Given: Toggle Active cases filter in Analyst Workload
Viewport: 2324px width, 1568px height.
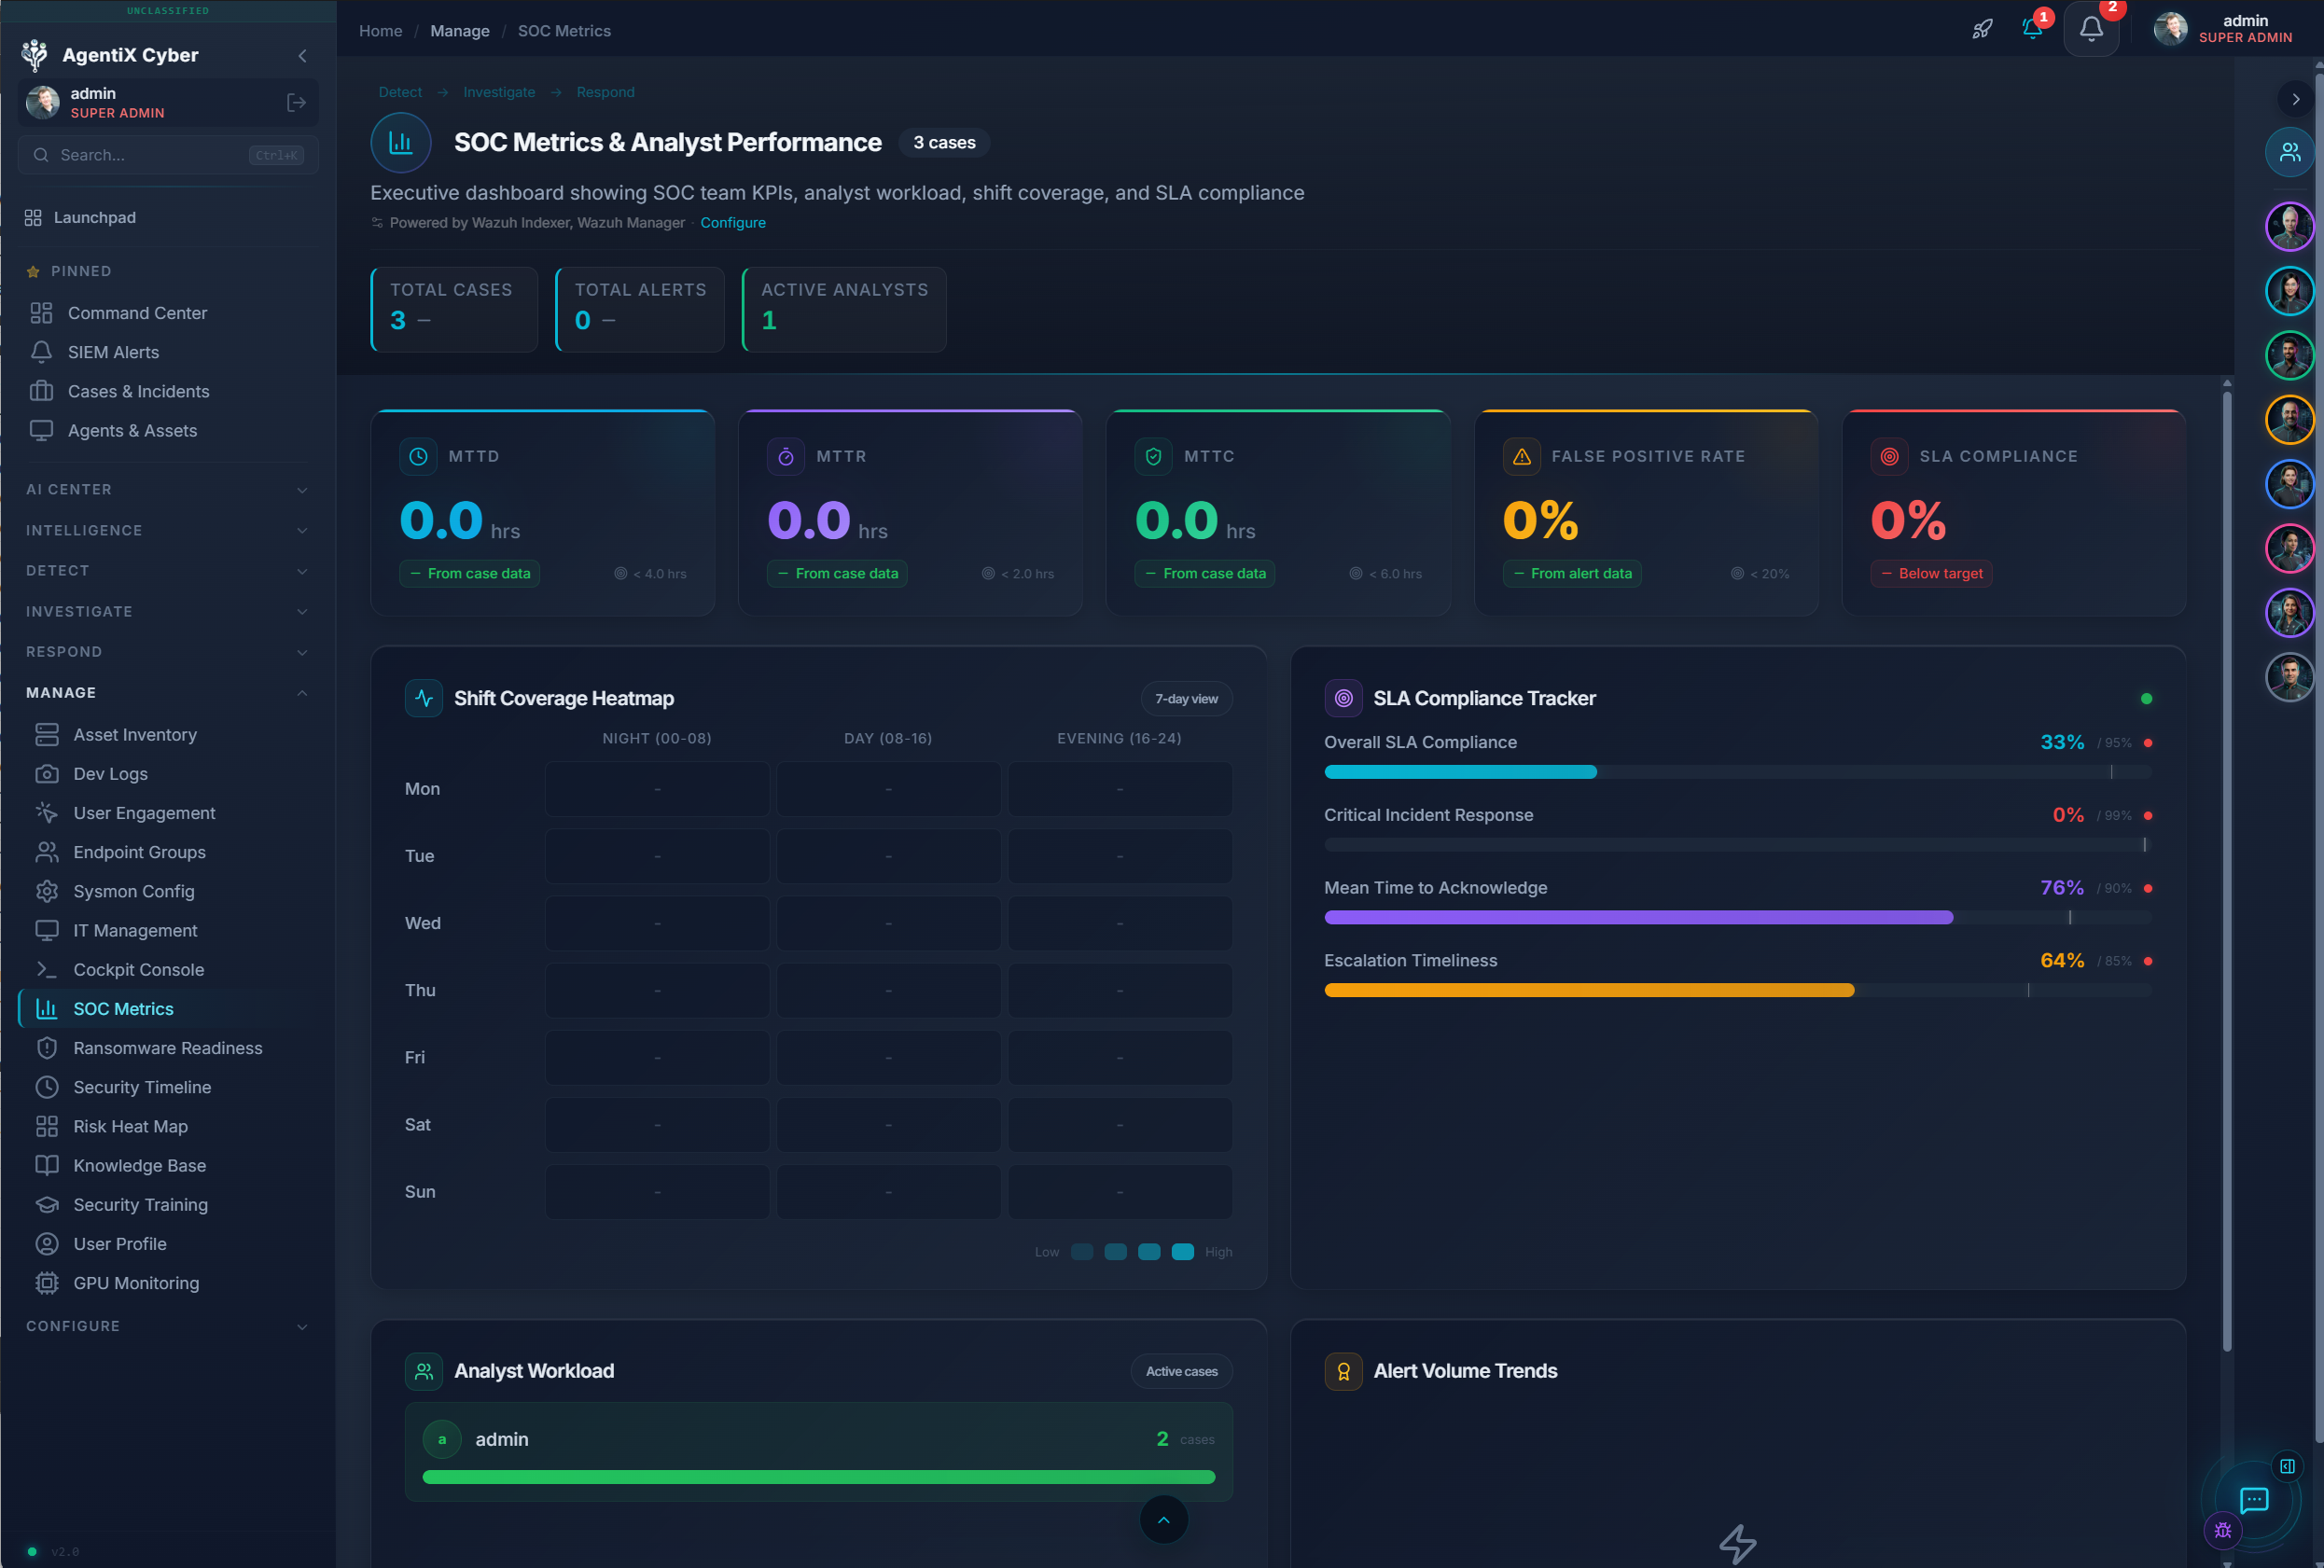Looking at the screenshot, I should [1181, 1371].
